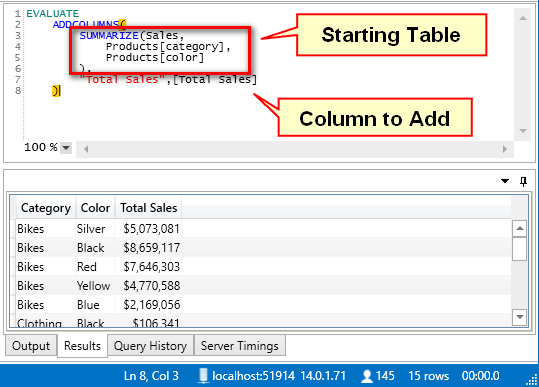The width and height of the screenshot is (539, 387).
Task: Select the Bikes cell in the Red row
Action: coord(45,267)
